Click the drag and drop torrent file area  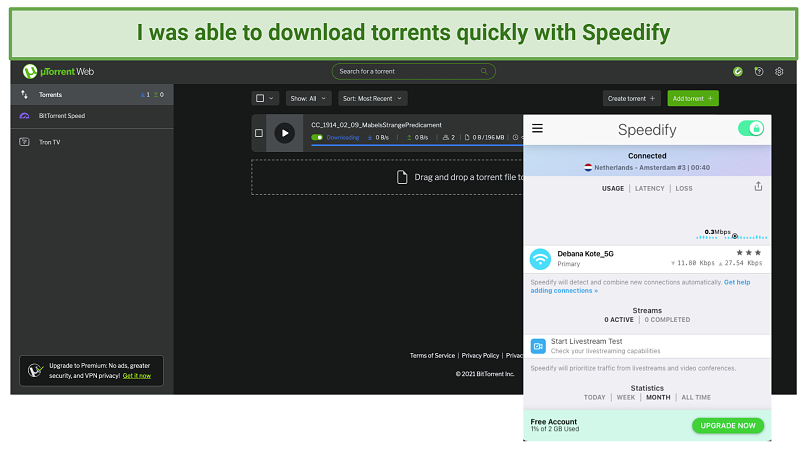point(387,177)
